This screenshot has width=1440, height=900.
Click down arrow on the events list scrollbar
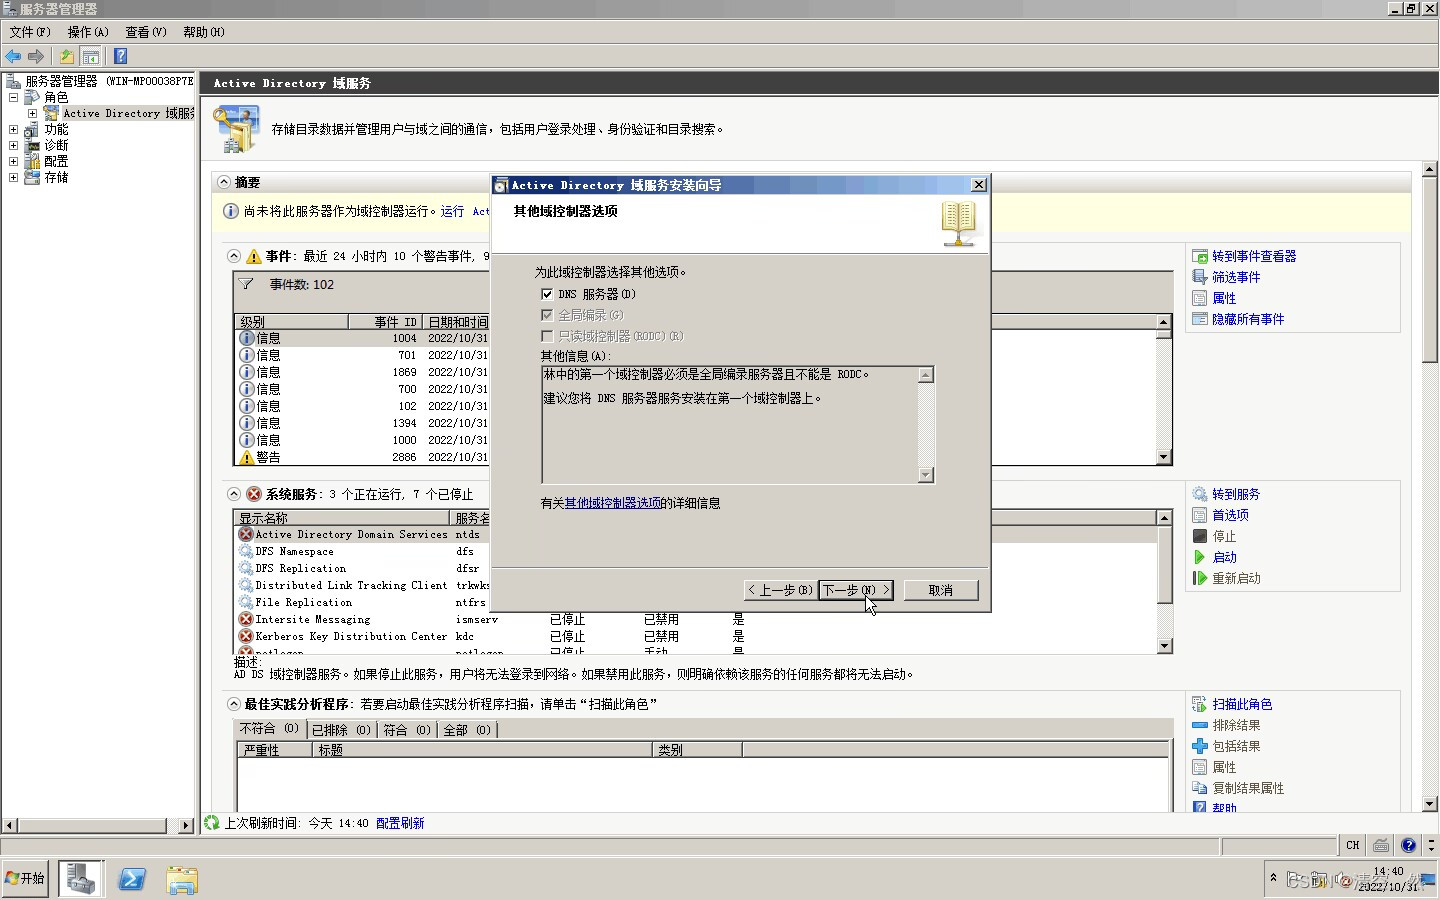tap(1163, 458)
